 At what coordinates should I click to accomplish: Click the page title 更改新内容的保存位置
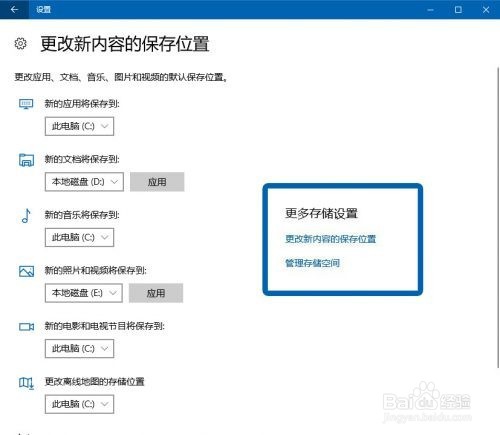pos(125,44)
